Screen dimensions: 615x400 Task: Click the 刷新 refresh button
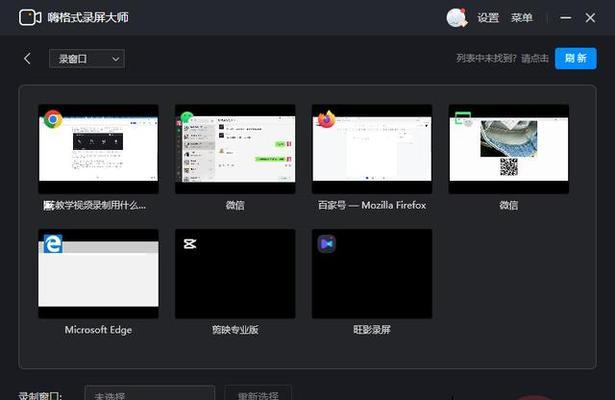click(575, 58)
